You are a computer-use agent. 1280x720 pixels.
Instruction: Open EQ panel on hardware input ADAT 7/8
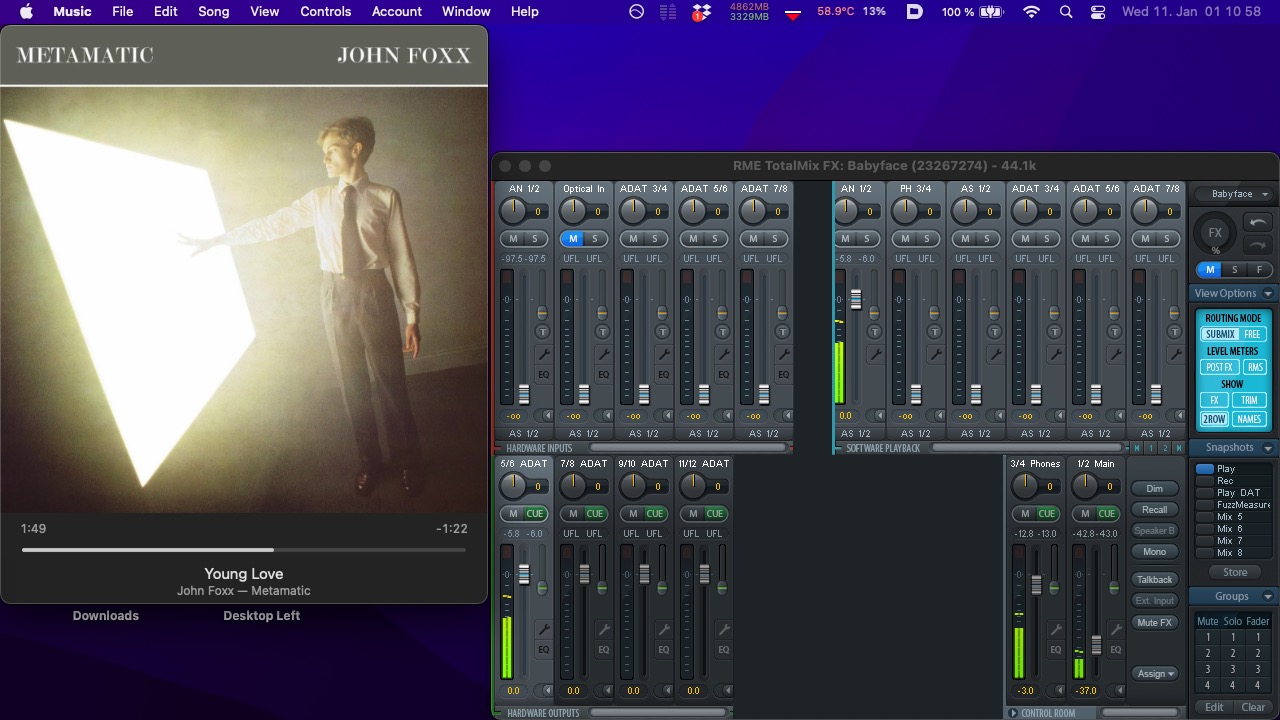784,375
